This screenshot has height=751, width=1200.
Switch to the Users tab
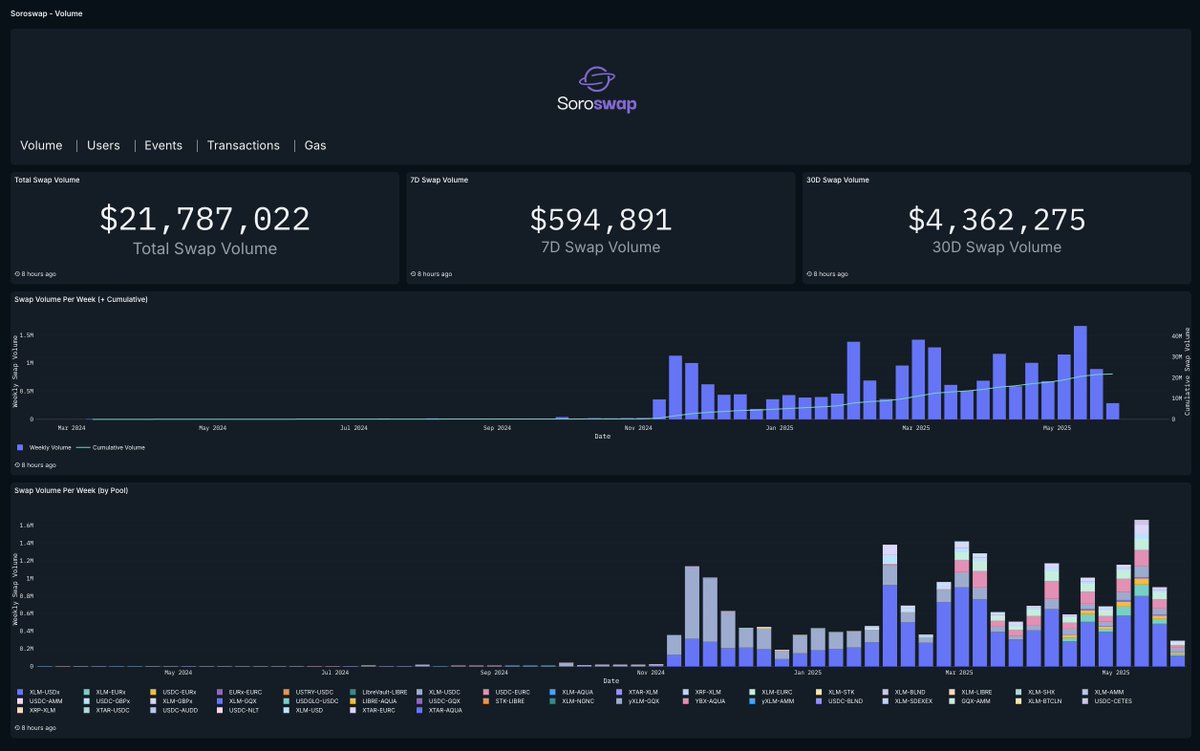pyautogui.click(x=102, y=145)
